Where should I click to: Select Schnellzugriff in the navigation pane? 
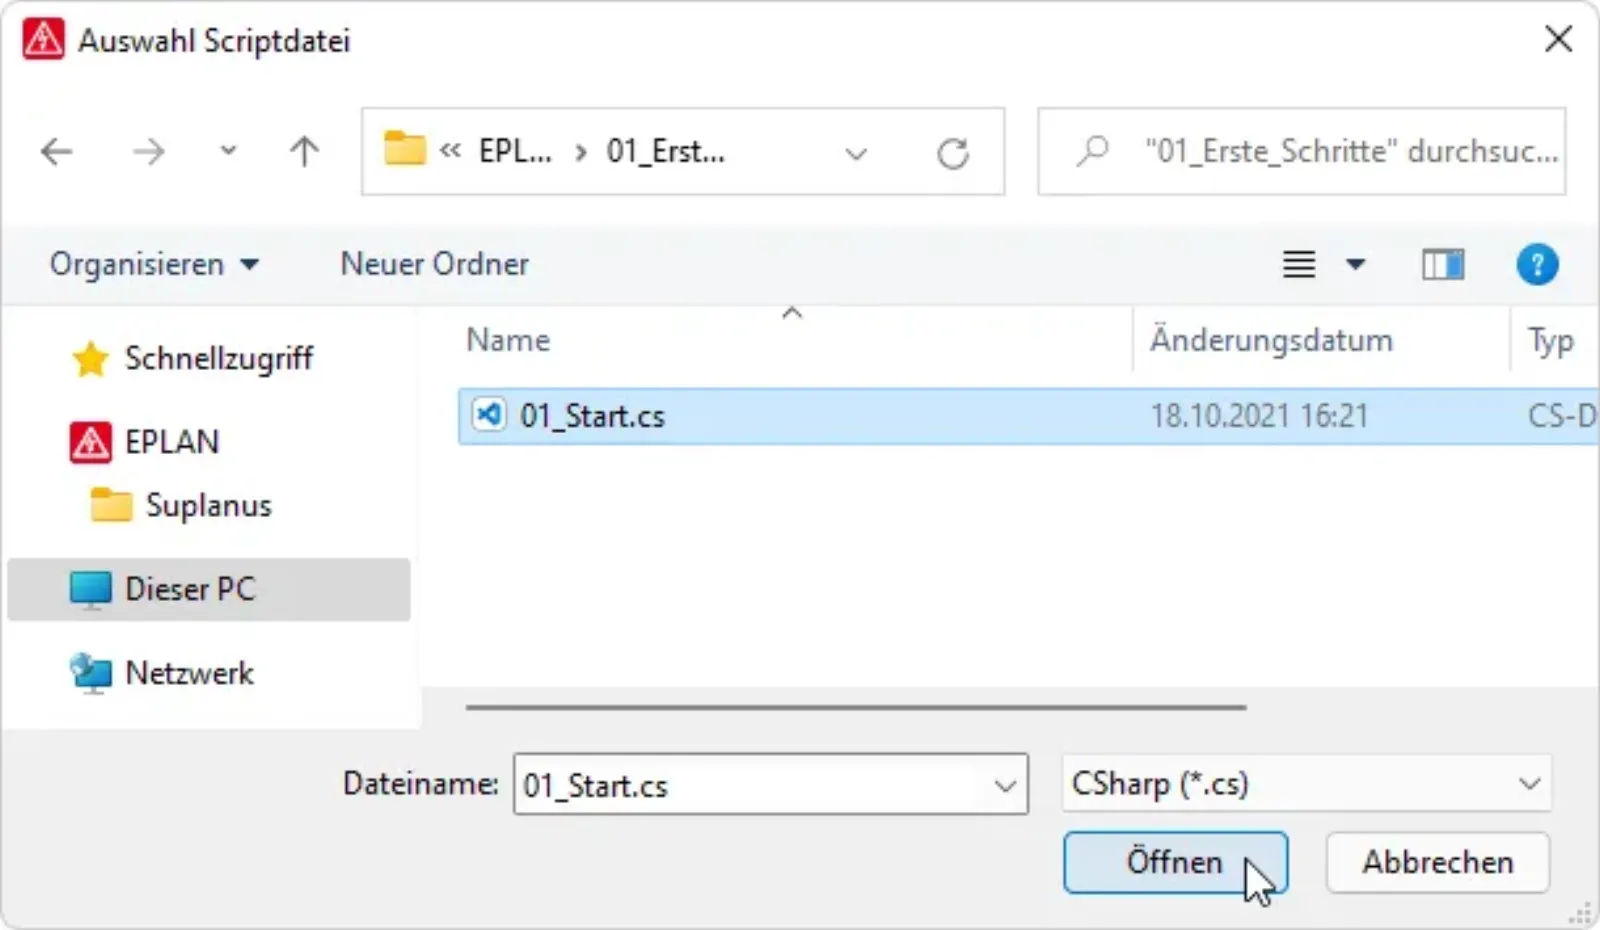218,358
